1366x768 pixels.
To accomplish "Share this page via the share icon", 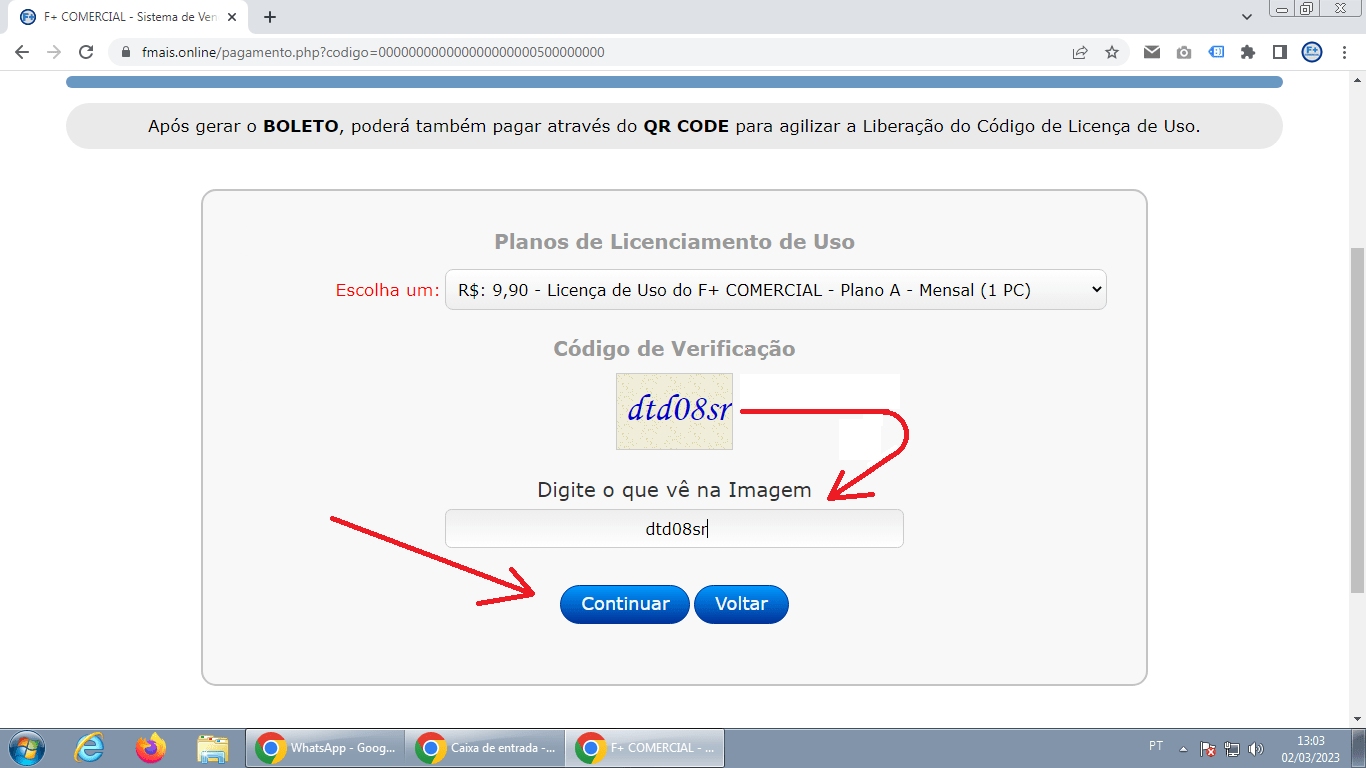I will pos(1080,52).
